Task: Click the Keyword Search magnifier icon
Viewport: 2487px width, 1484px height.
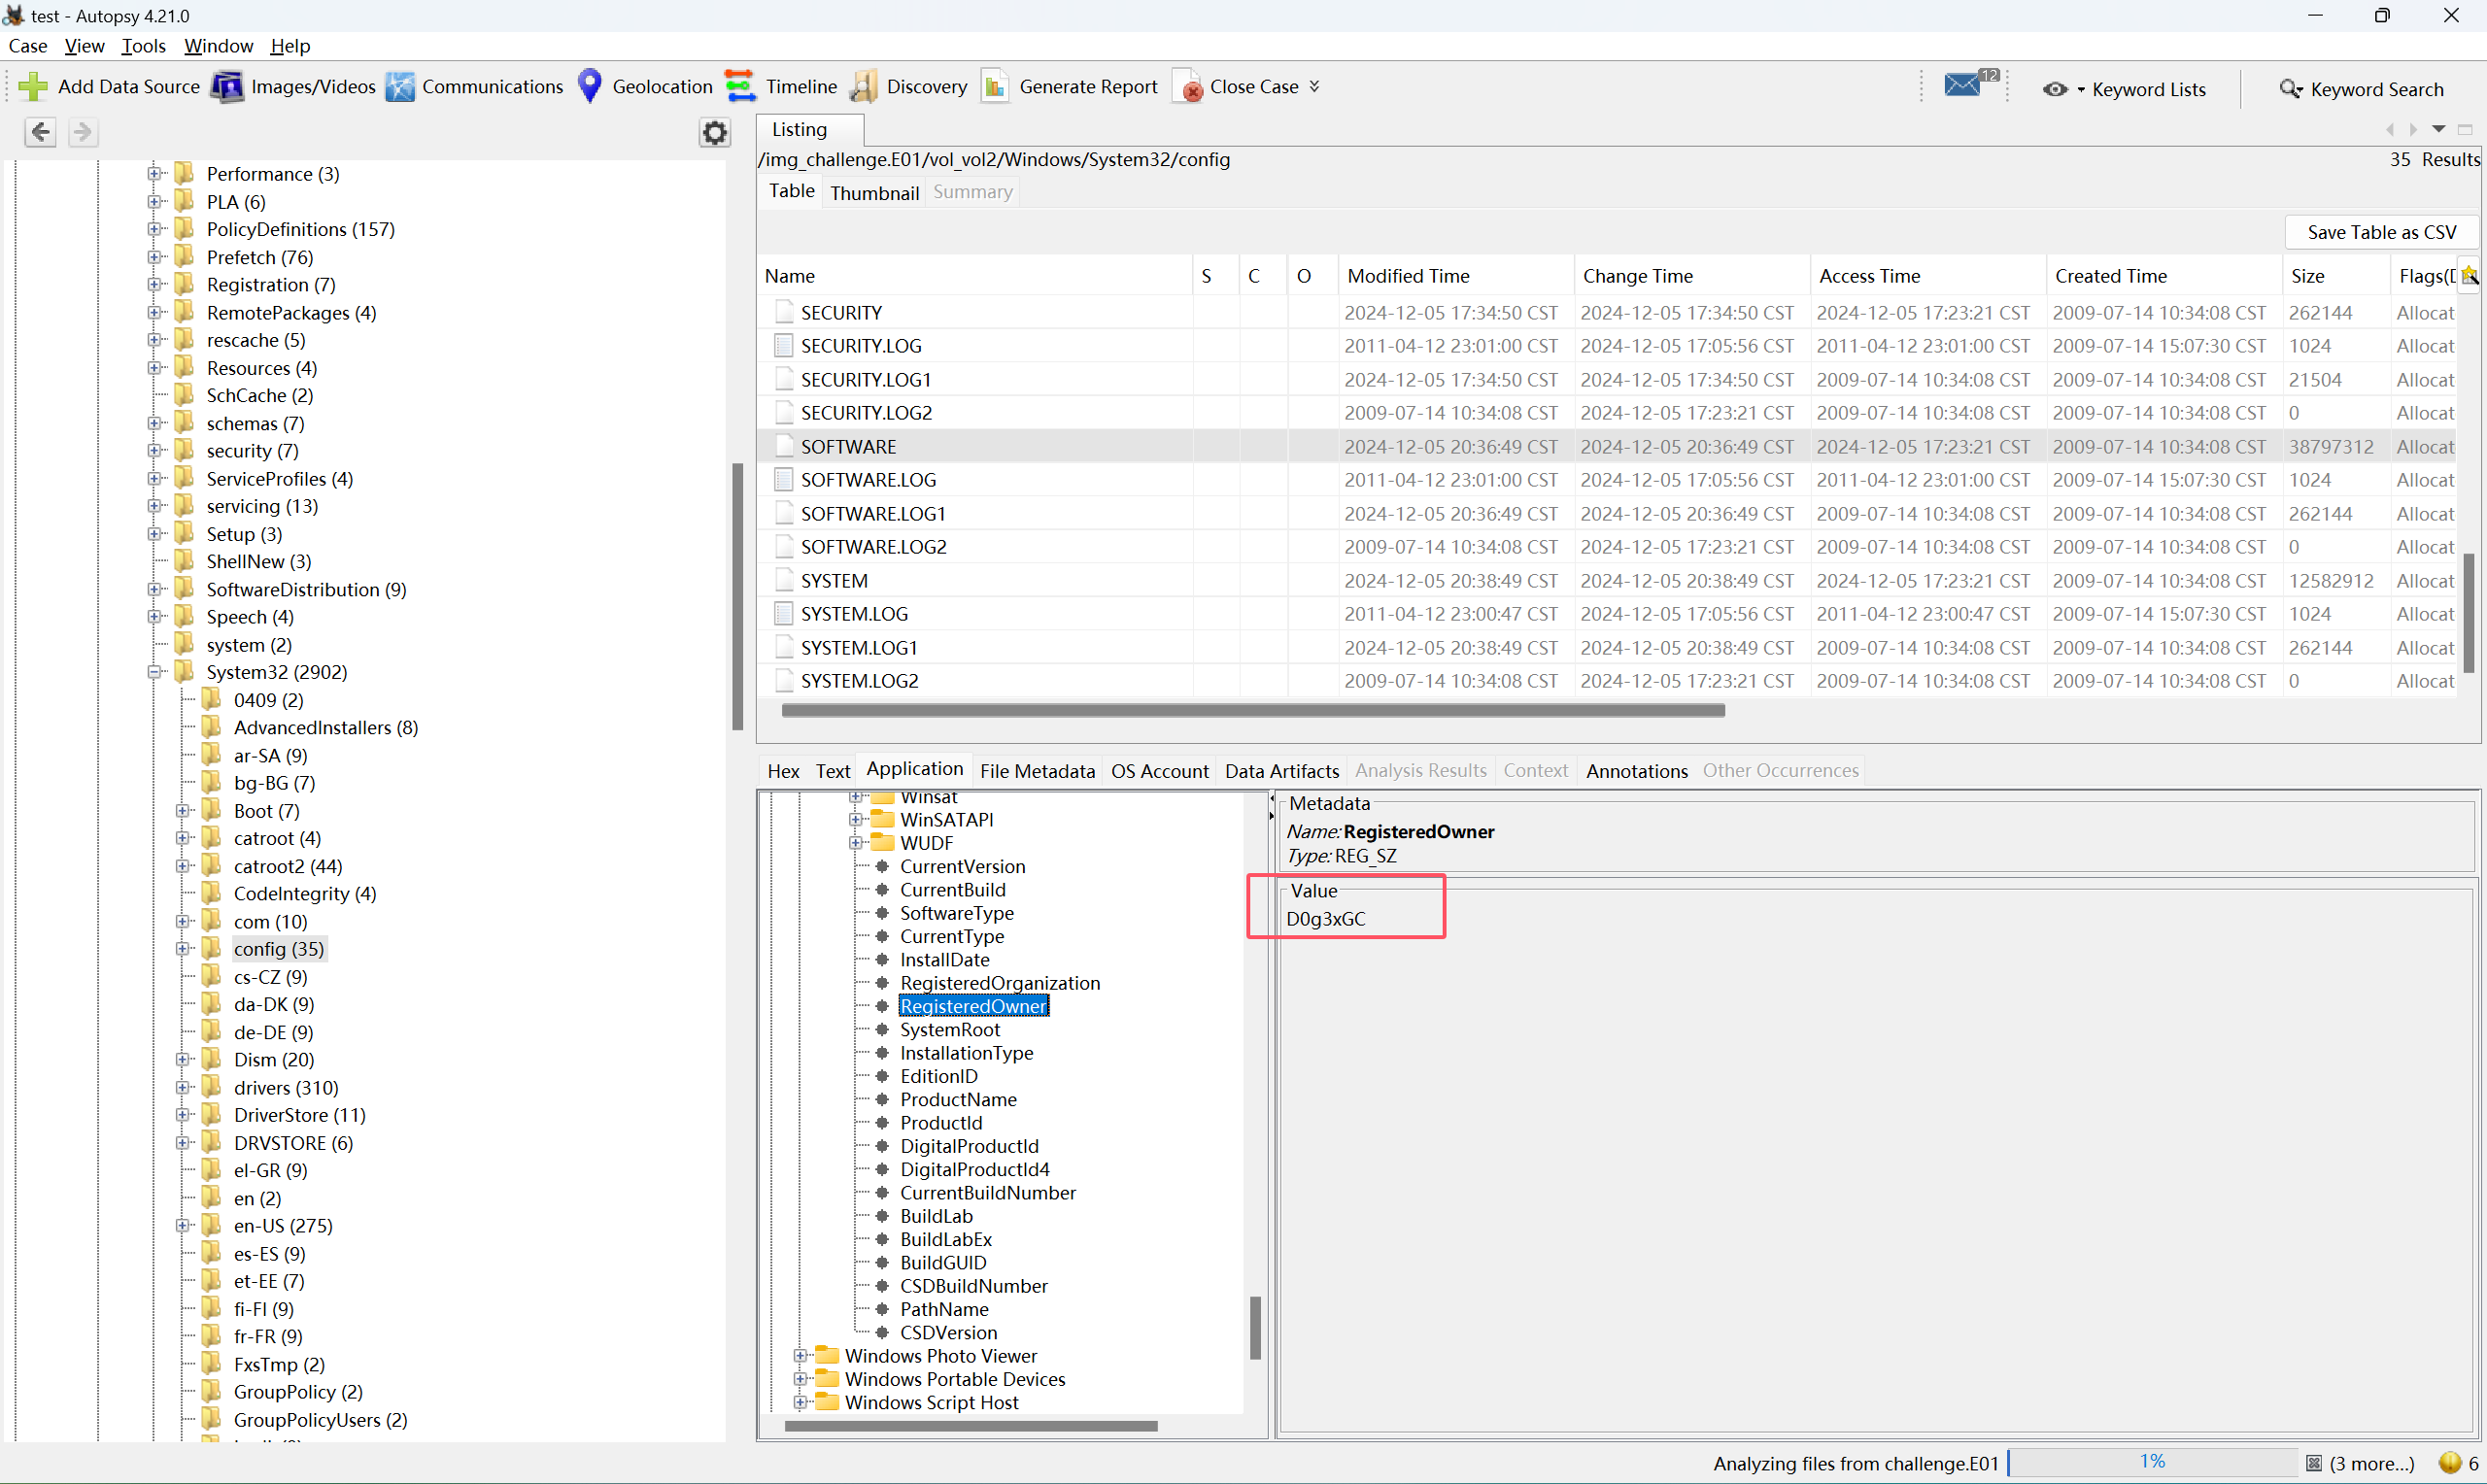Action: click(x=2291, y=89)
